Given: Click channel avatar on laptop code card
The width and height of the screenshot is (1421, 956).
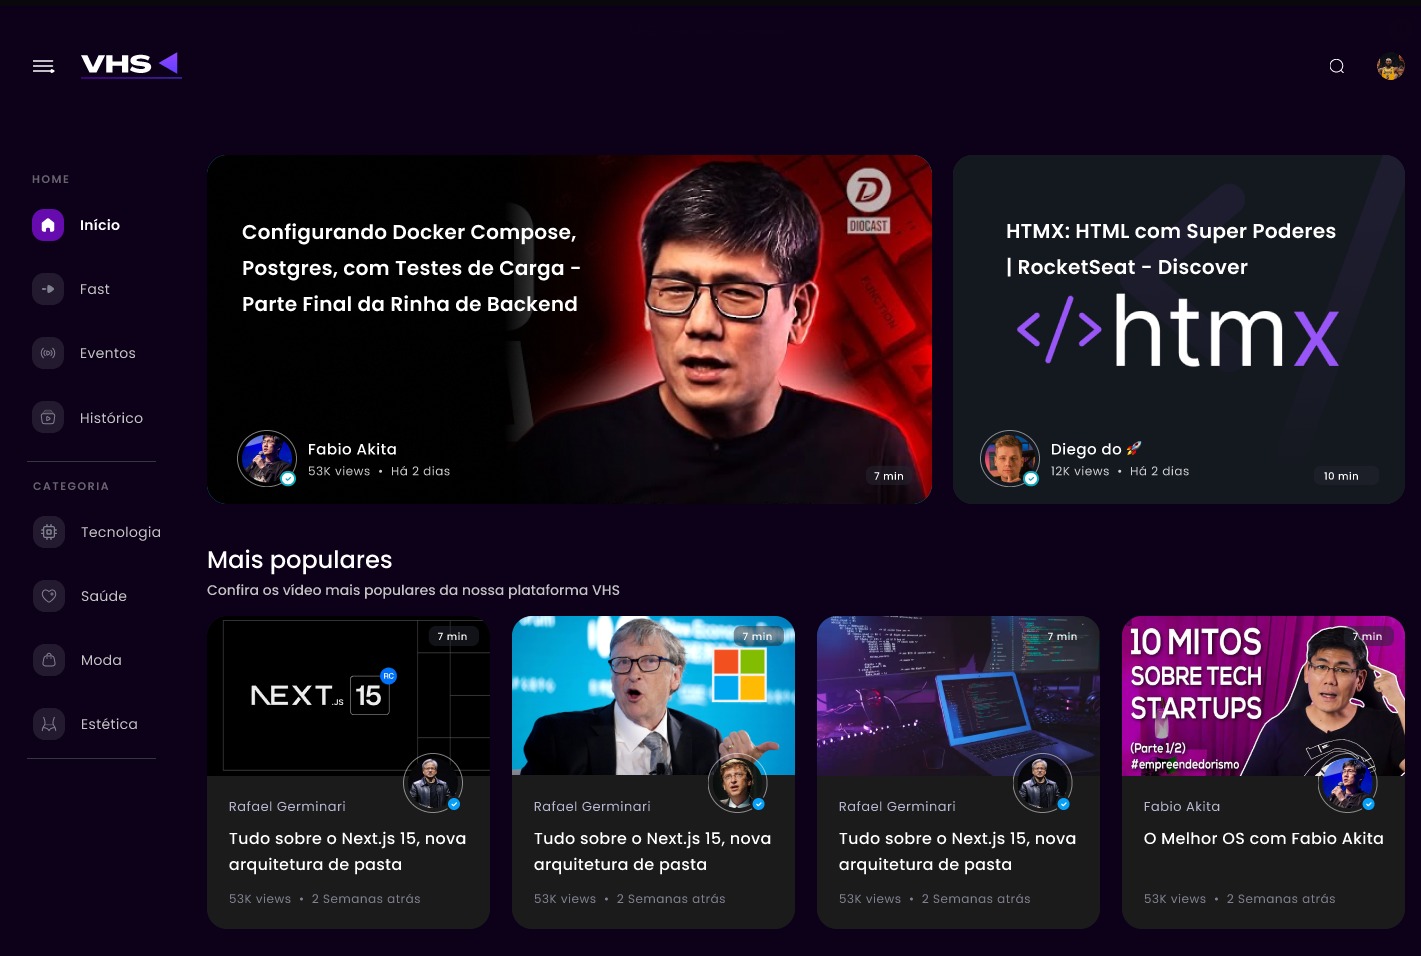Looking at the screenshot, I should (x=1043, y=783).
